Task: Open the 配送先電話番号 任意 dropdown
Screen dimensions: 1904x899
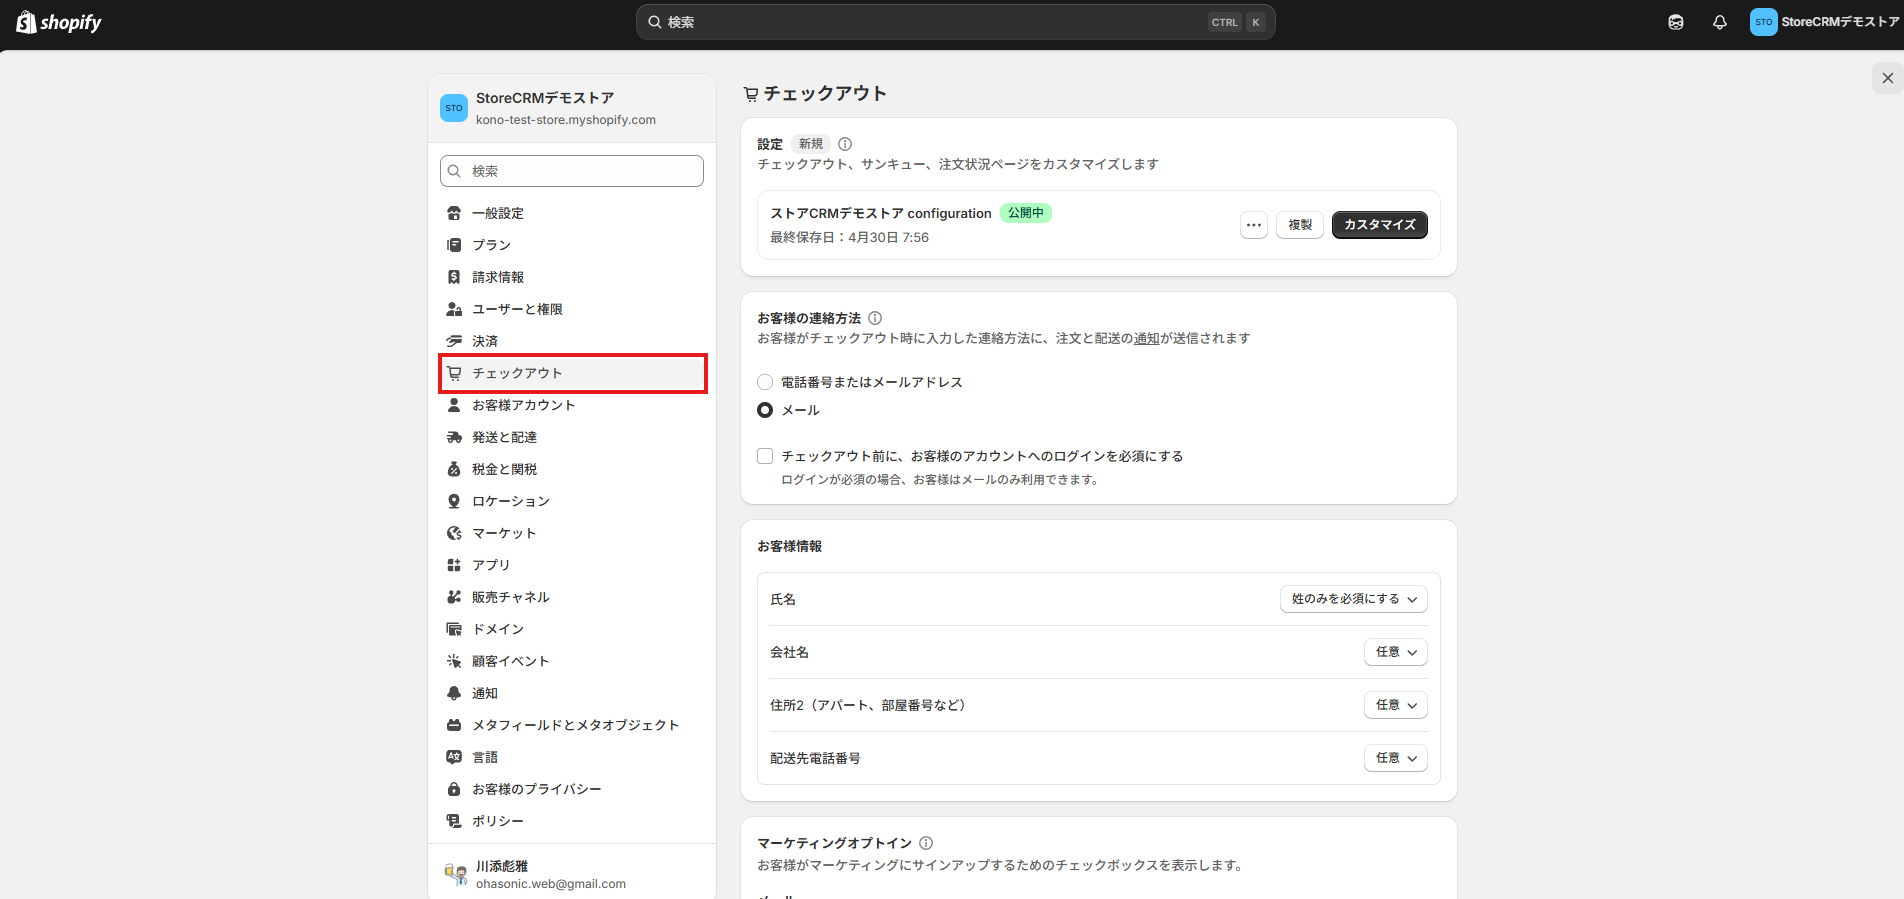Action: (x=1396, y=758)
